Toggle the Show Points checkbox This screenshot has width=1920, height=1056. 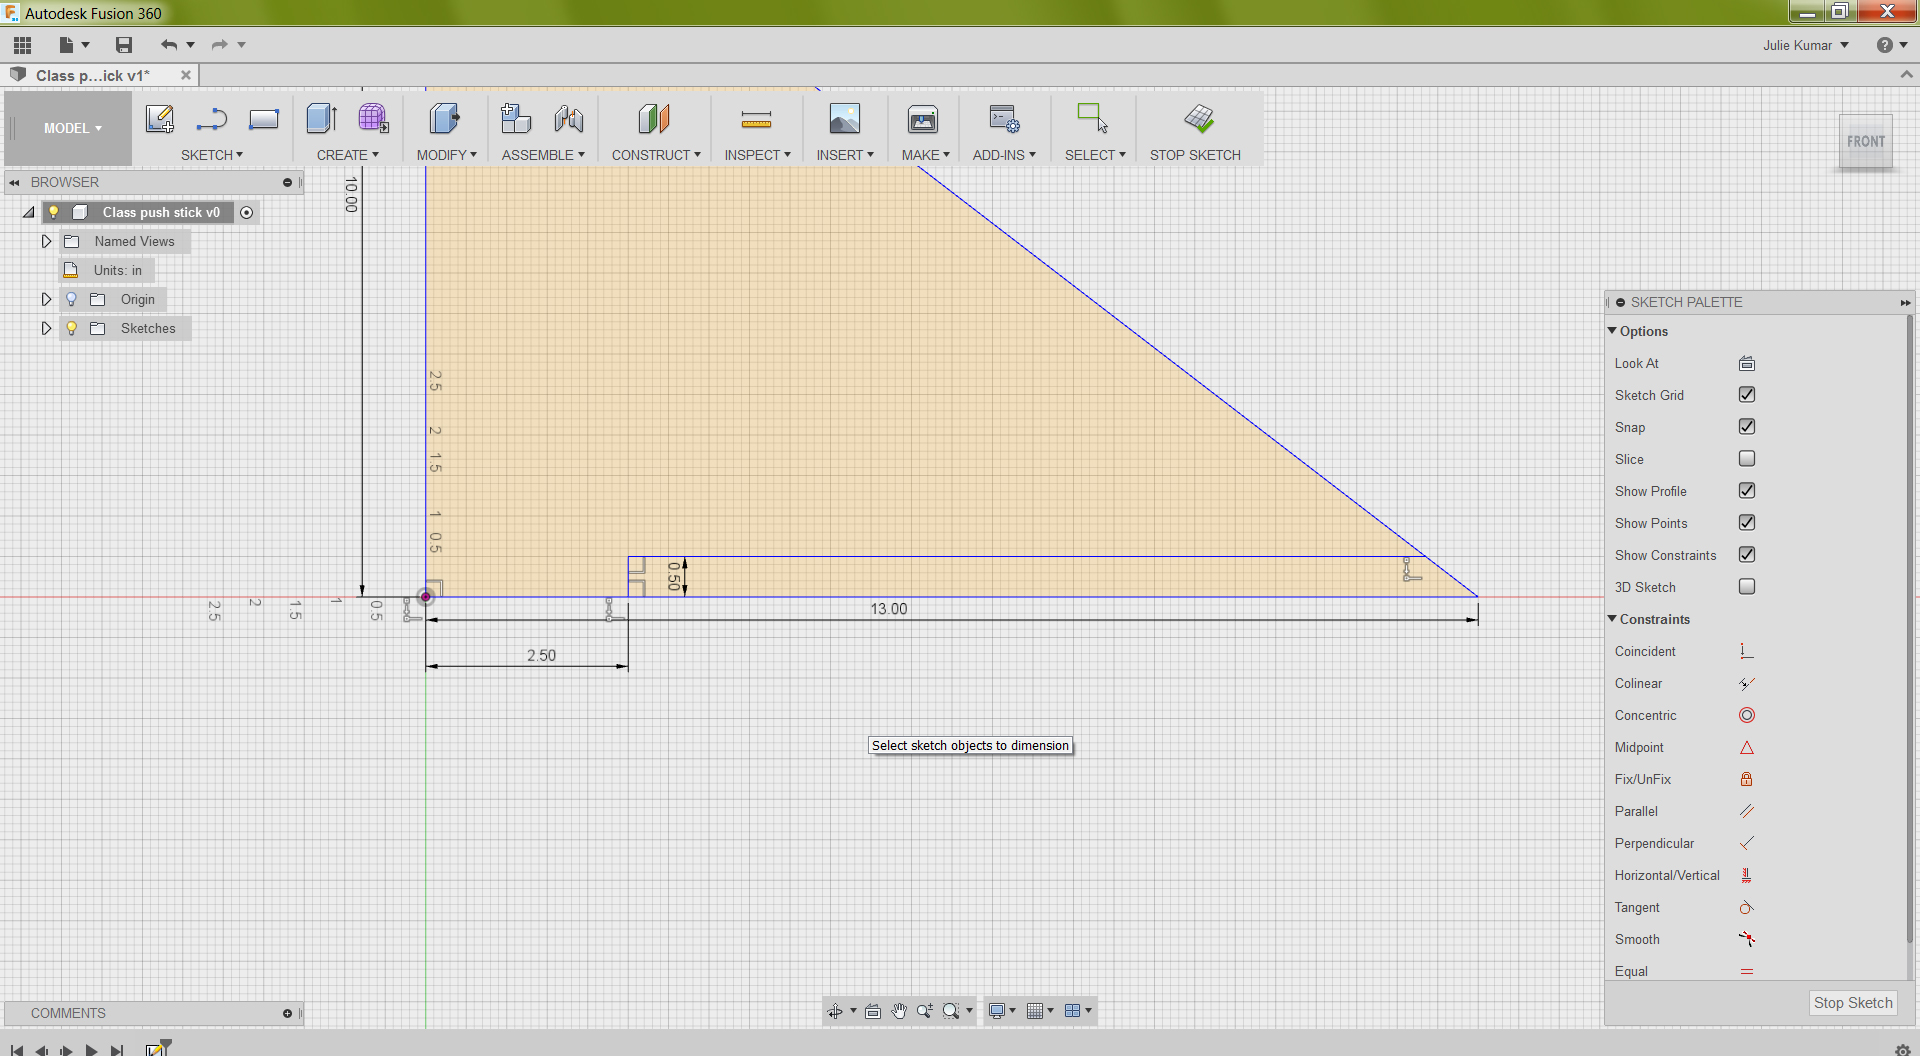(x=1747, y=523)
